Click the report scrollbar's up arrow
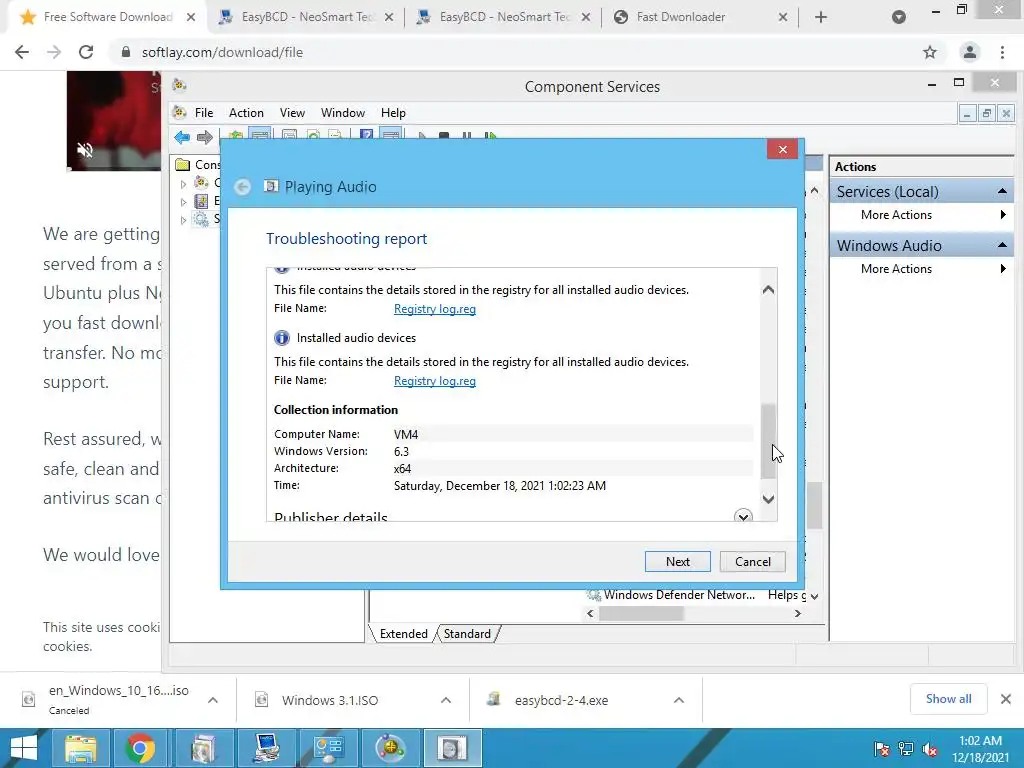Screen dimensions: 1024x768 [x=769, y=289]
